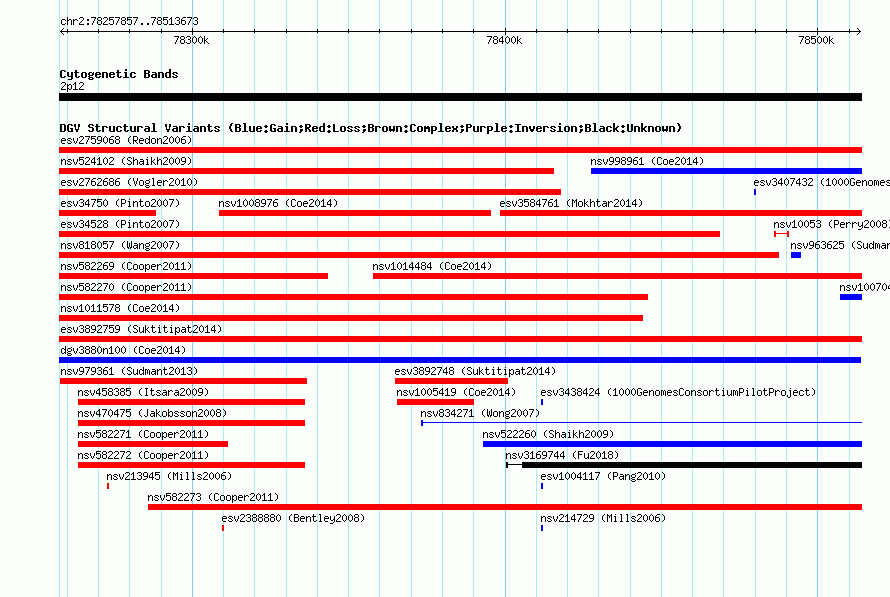Click the red nsv1008976 loss bar

pyautogui.click(x=355, y=213)
